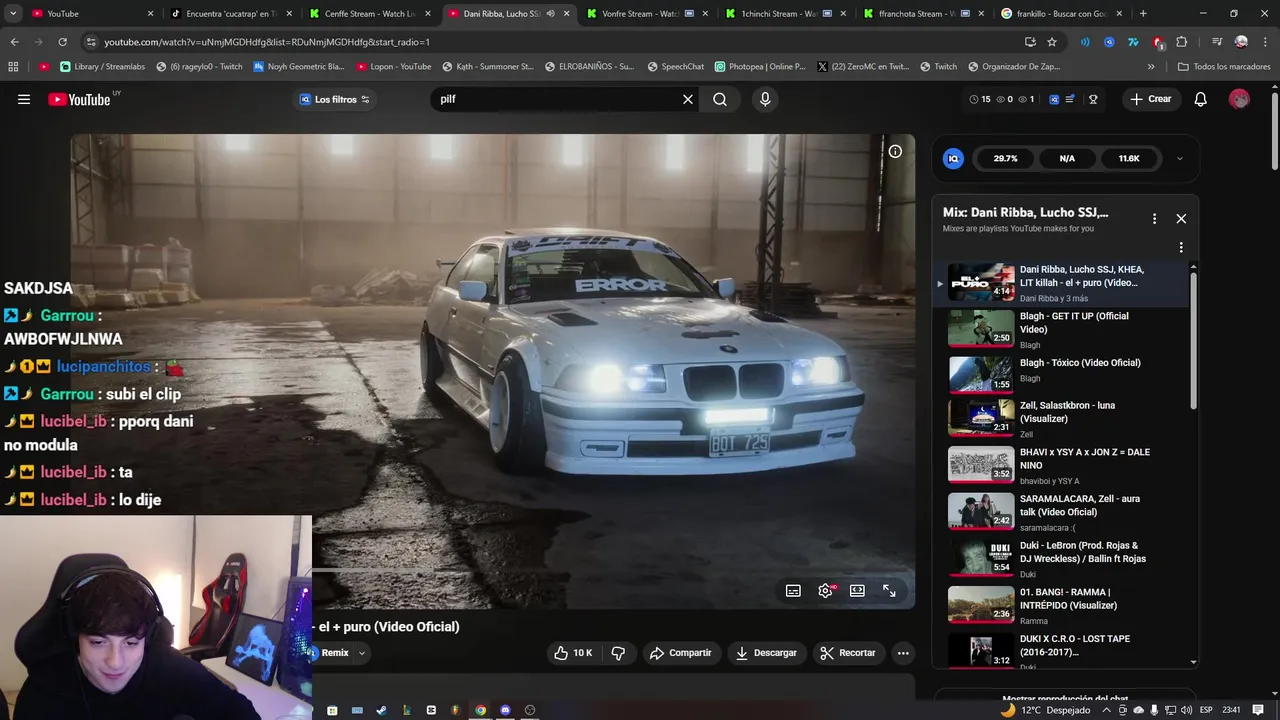
Task: Install app icon in address bar
Action: point(1030,42)
